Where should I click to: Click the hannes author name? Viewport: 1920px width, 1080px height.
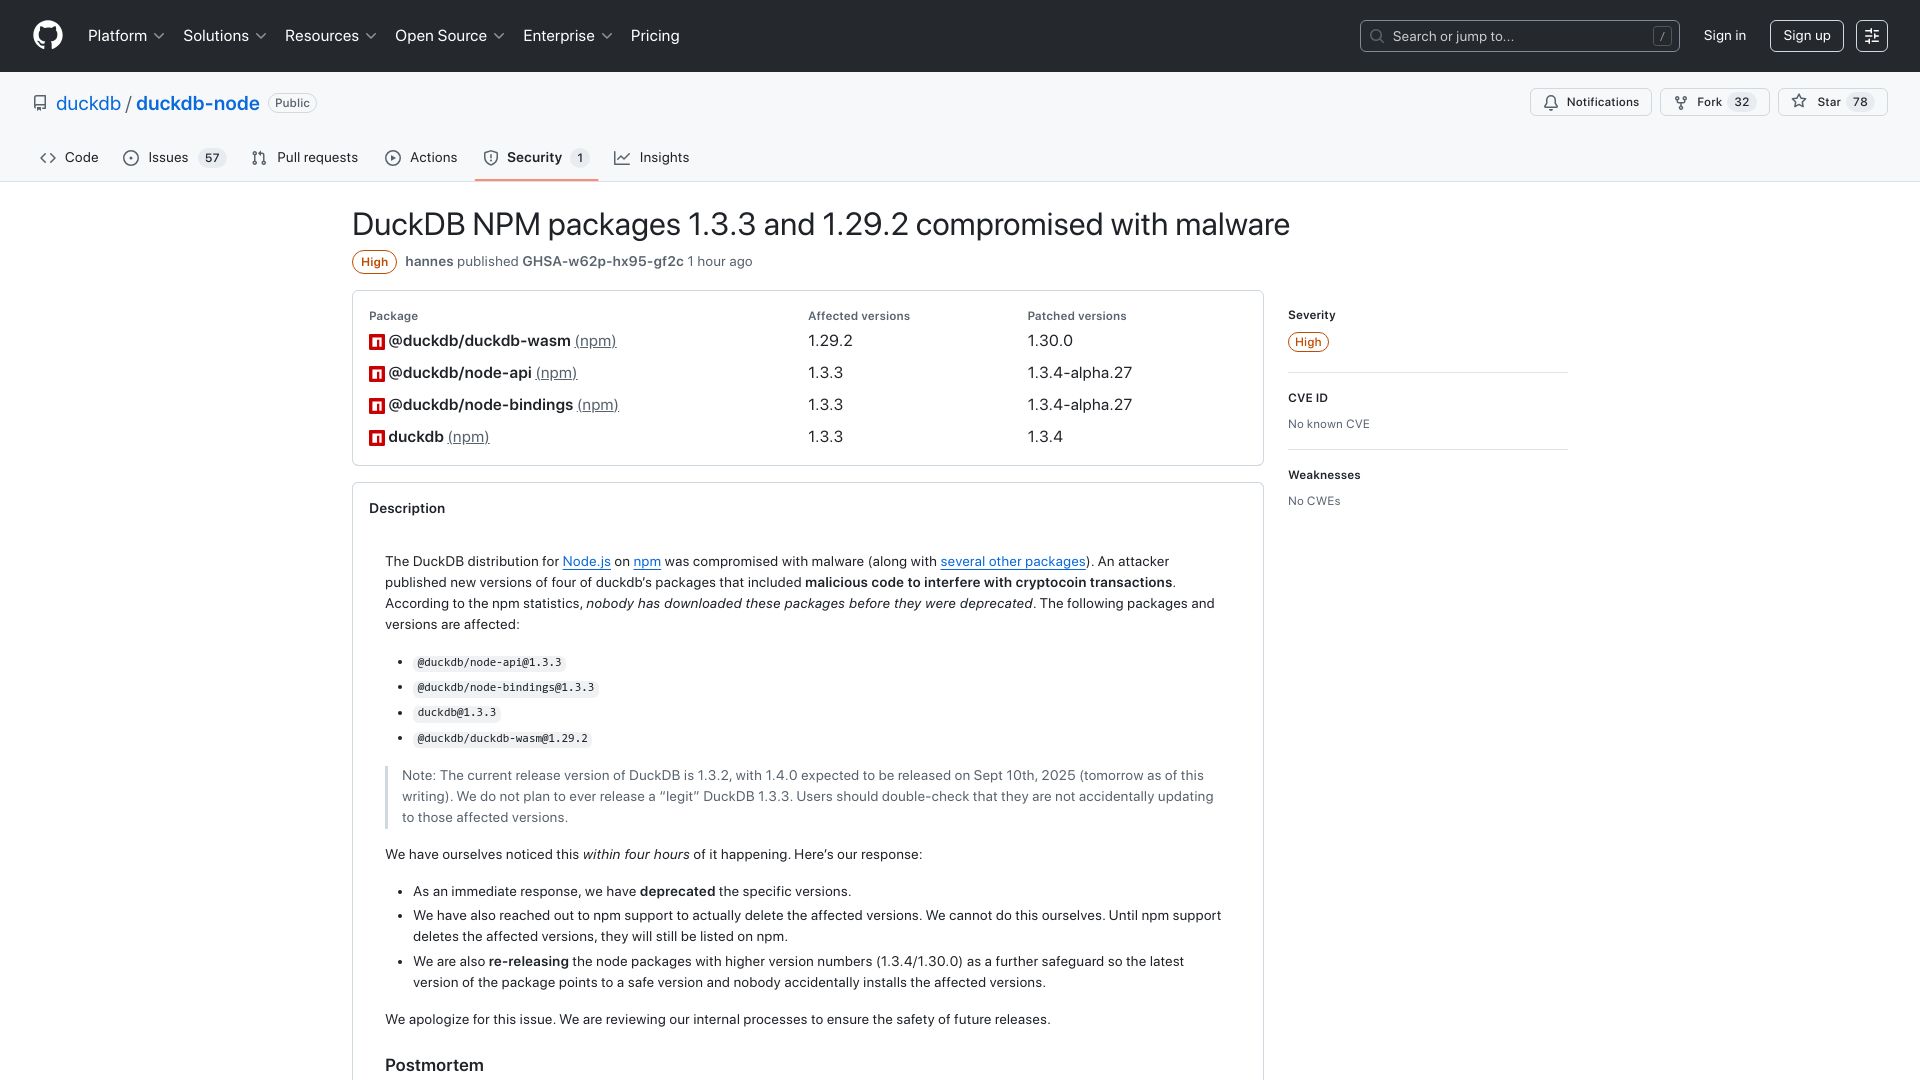click(x=429, y=262)
